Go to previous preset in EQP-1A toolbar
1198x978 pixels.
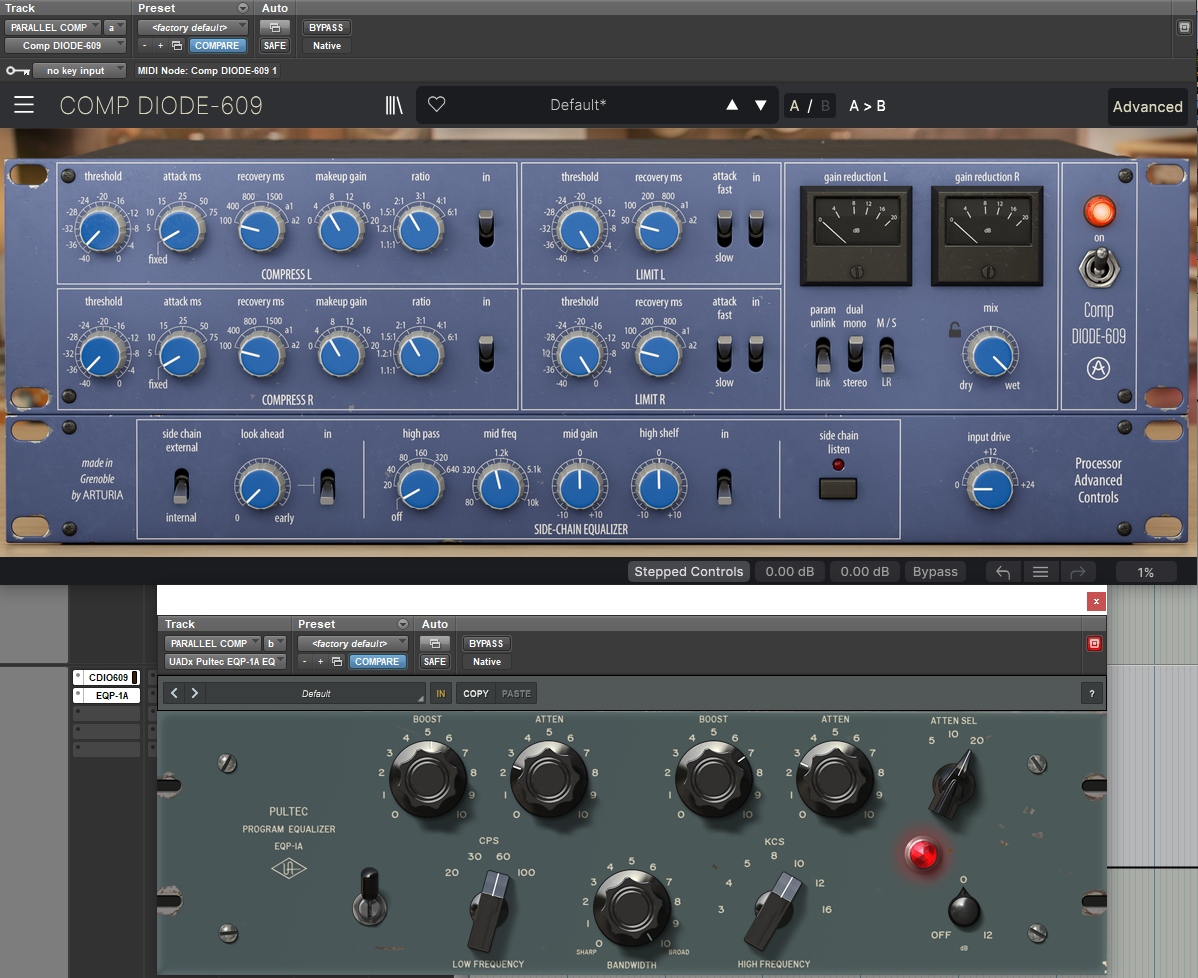(x=174, y=693)
